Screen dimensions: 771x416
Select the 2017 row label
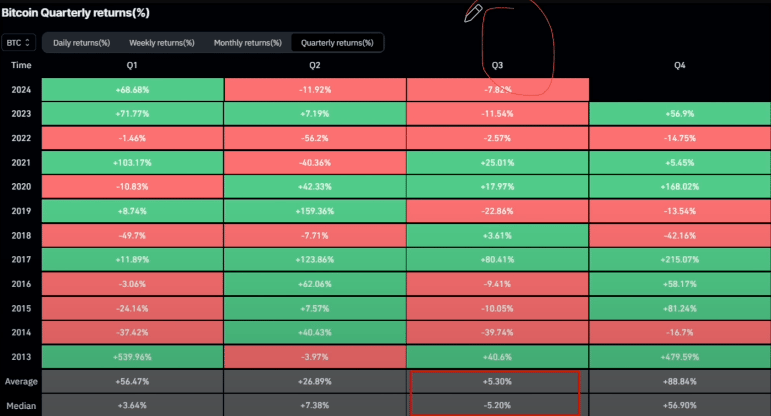click(x=21, y=260)
